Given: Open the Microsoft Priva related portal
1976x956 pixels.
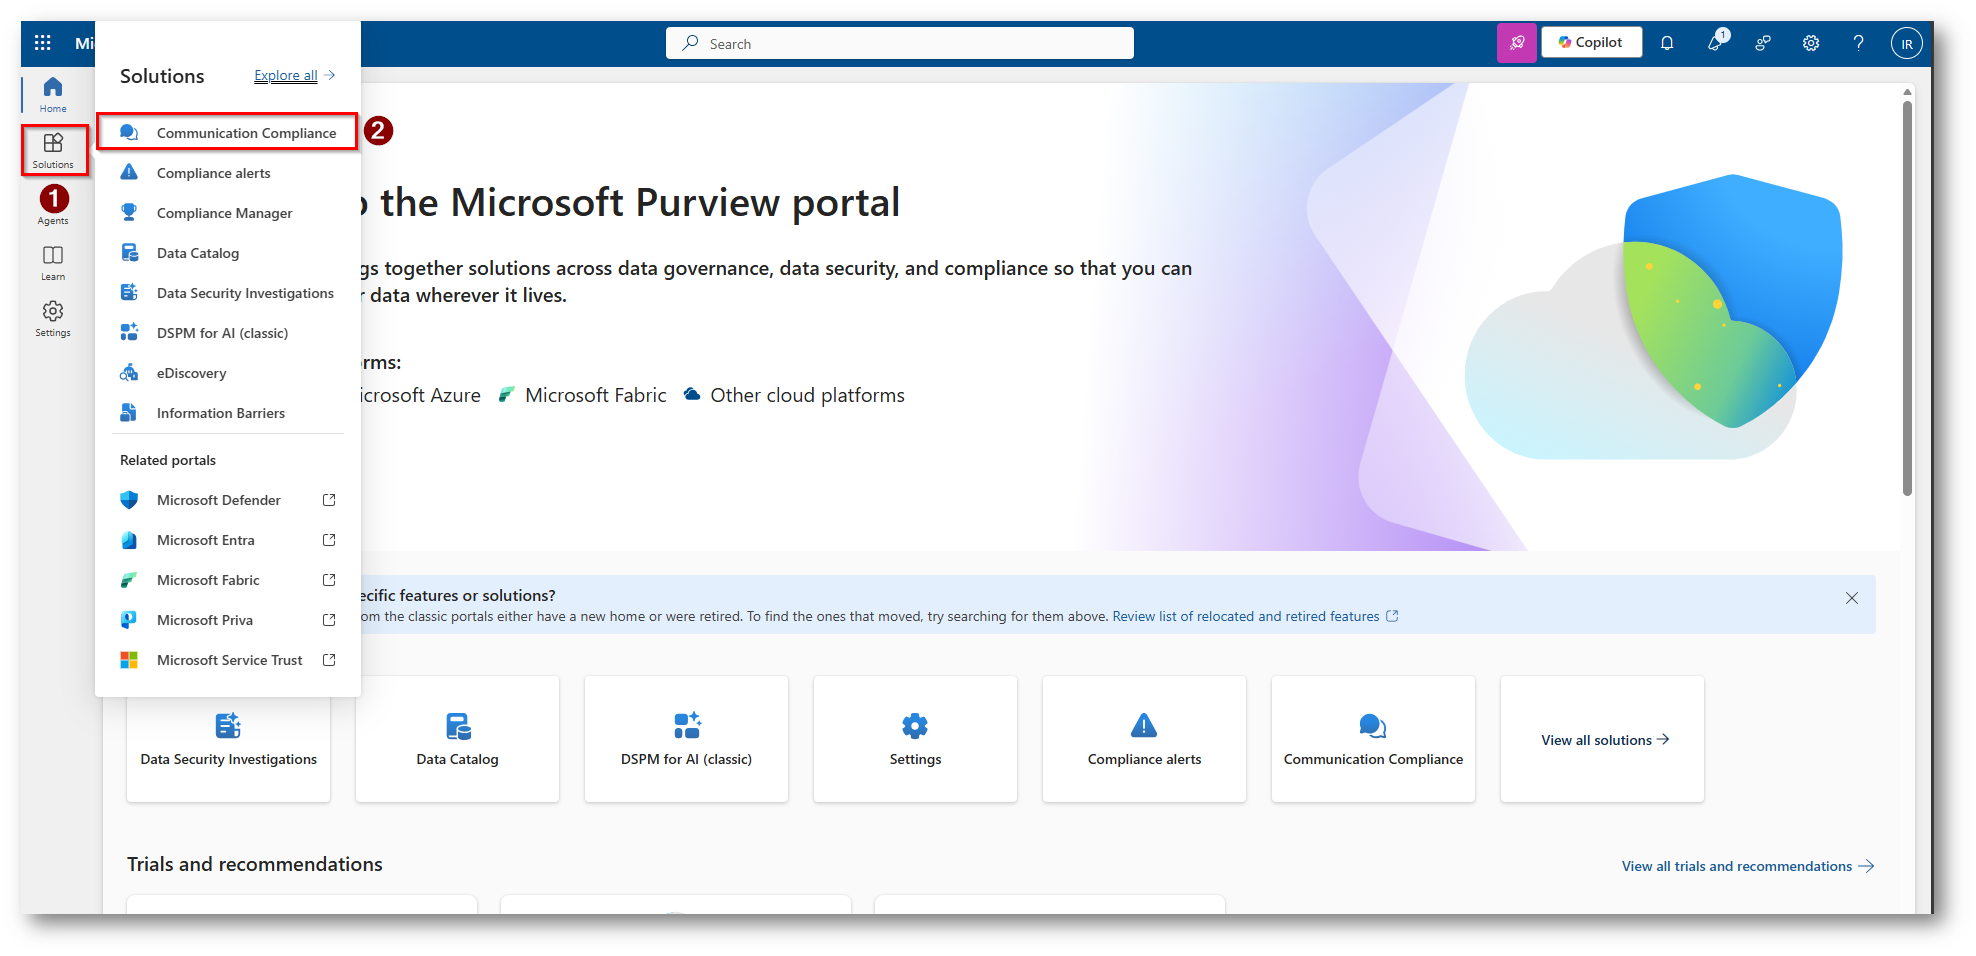Looking at the screenshot, I should click(x=228, y=620).
